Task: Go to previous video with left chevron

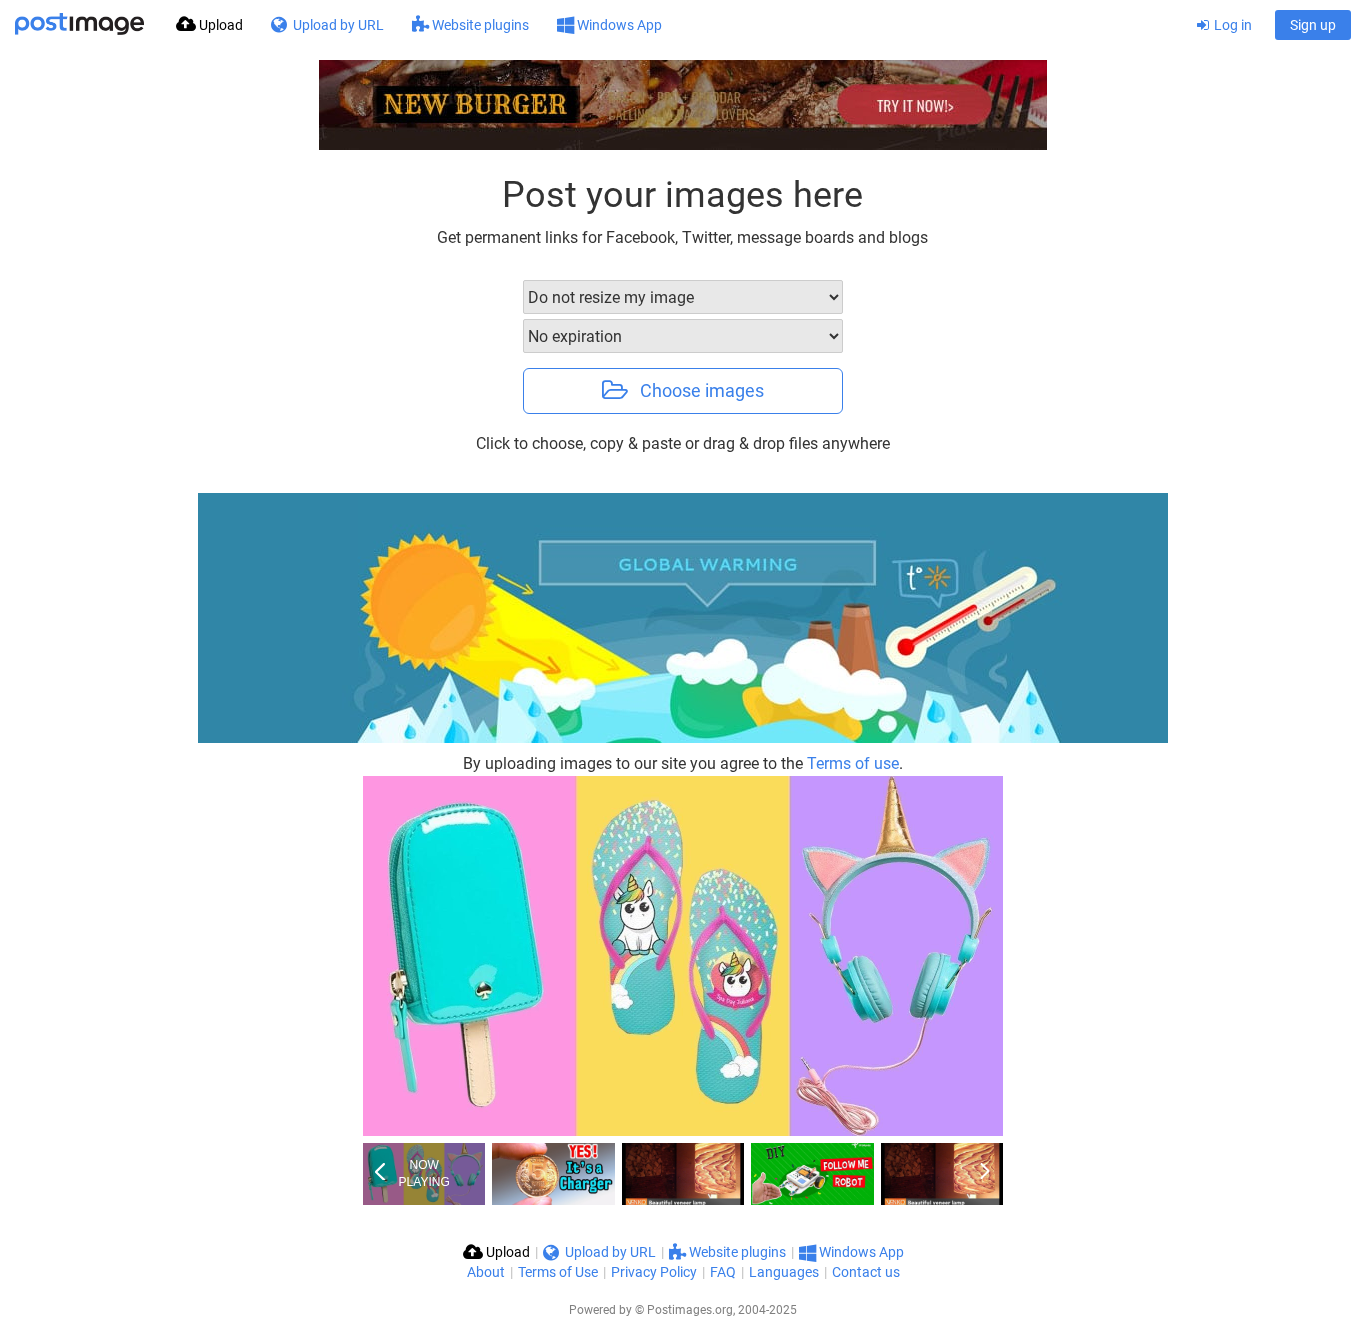Action: click(x=380, y=1172)
